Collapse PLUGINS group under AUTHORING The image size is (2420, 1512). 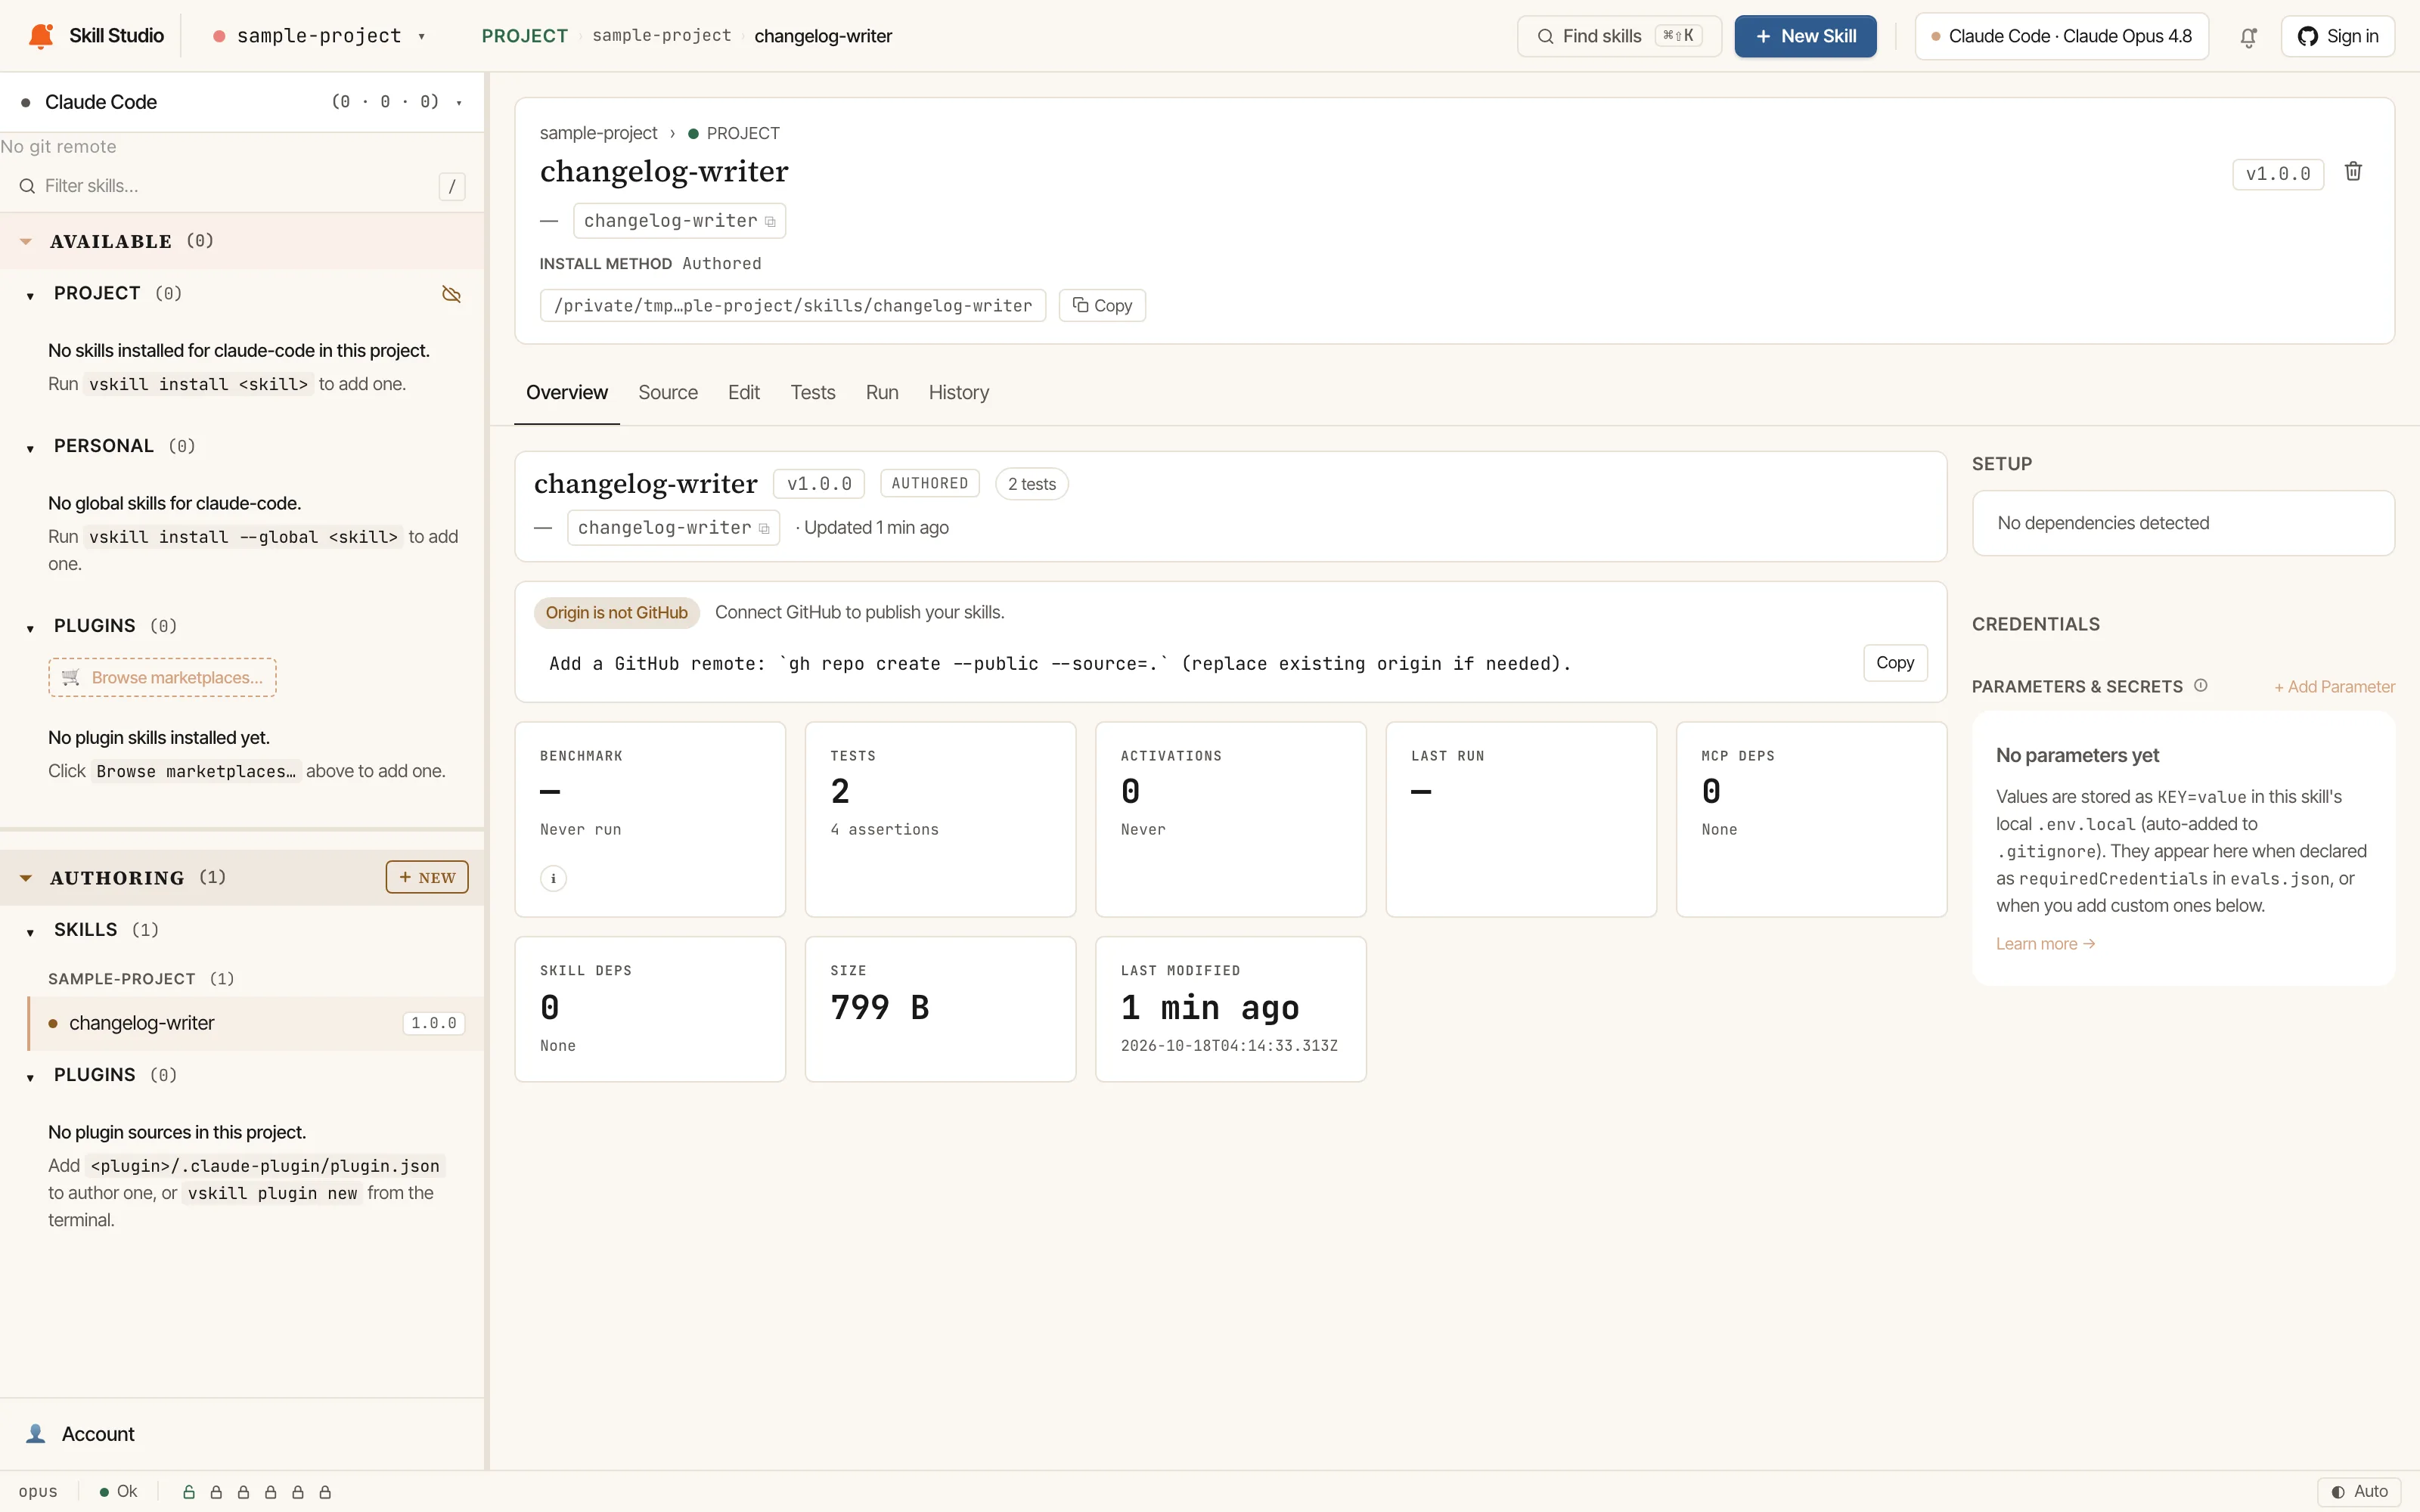point(30,1077)
